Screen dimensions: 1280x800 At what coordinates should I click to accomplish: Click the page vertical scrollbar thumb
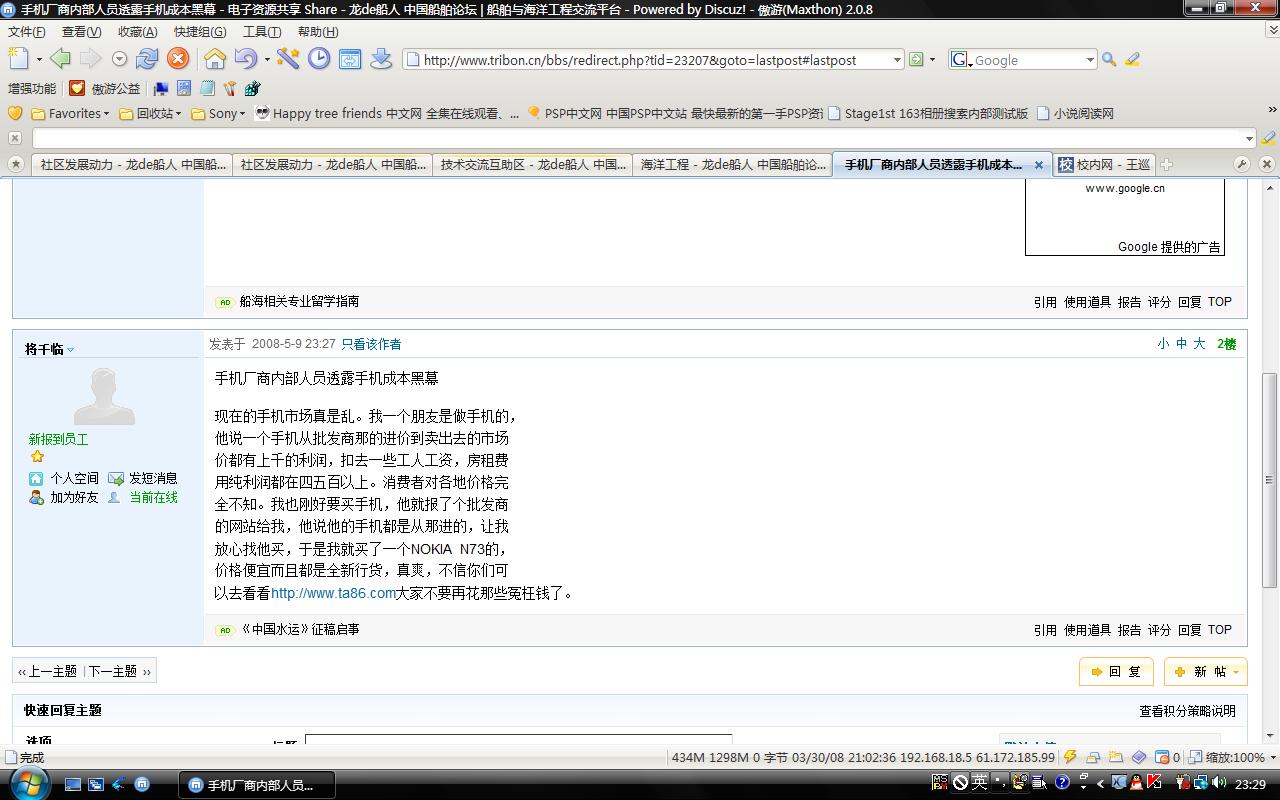1270,480
